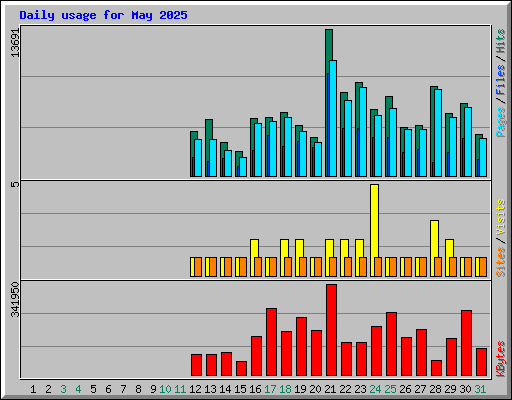The height and width of the screenshot is (400, 512).
Task: Click the cyan files bar for day 28
Action: click(438, 133)
